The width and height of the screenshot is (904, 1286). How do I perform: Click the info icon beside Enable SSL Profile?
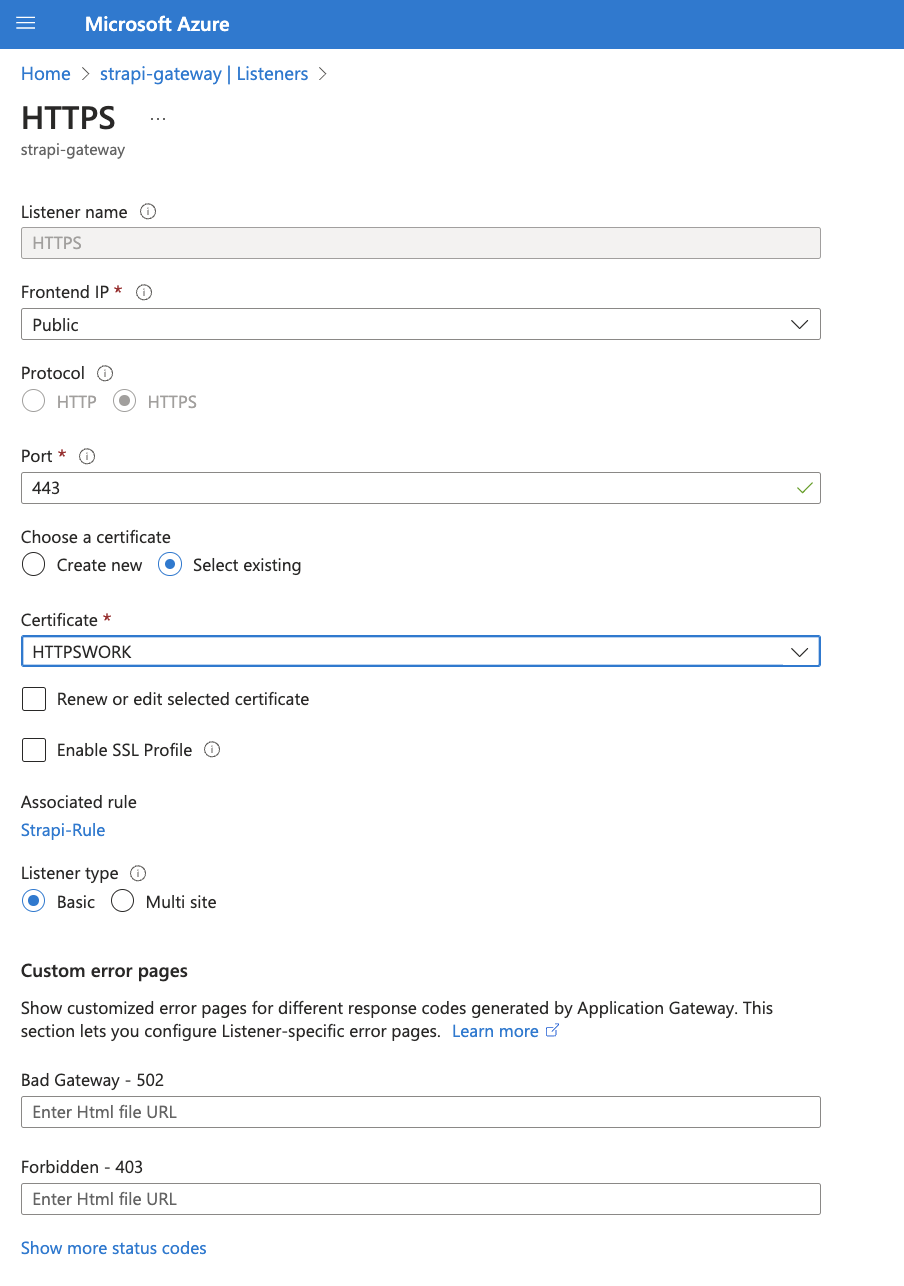click(x=211, y=749)
